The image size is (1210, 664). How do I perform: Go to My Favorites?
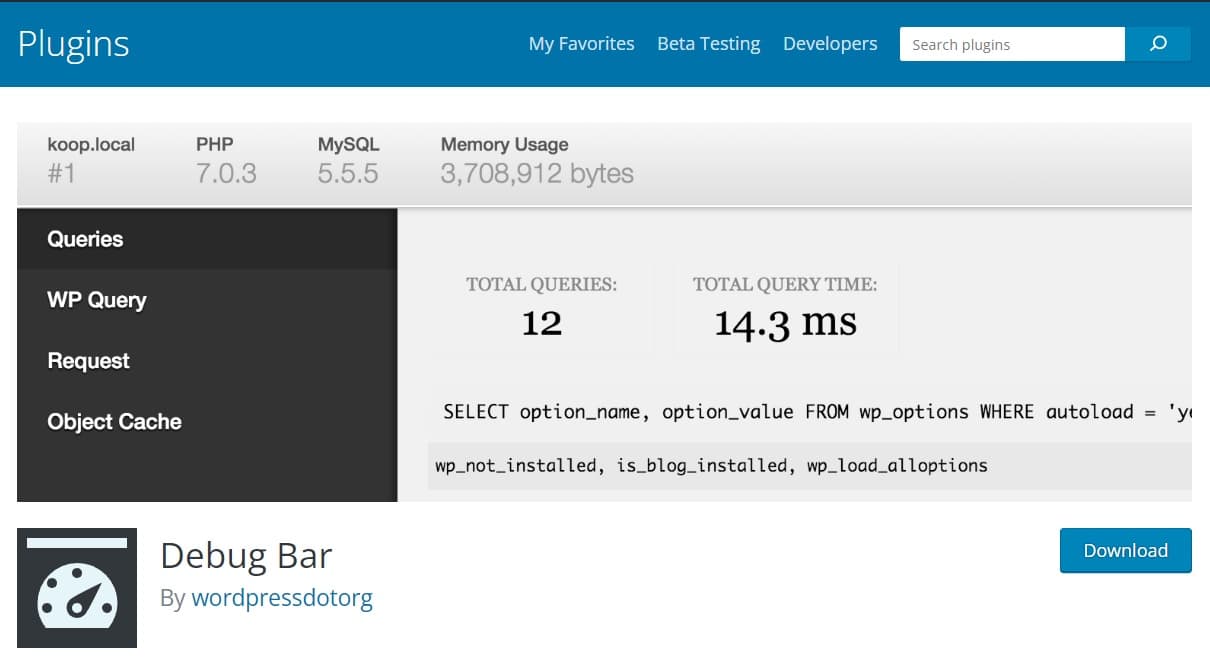[581, 44]
